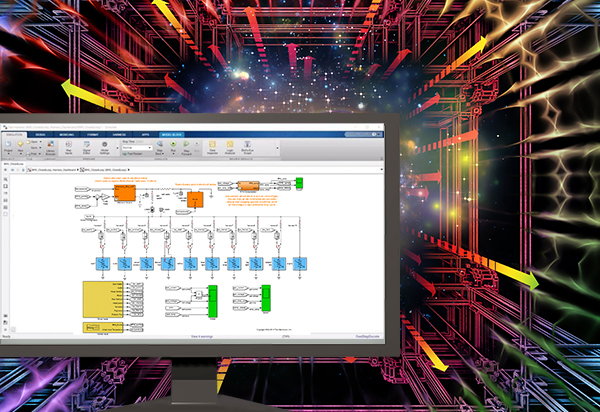
Task: Select the large yellow block in the diagram
Action: [103, 299]
